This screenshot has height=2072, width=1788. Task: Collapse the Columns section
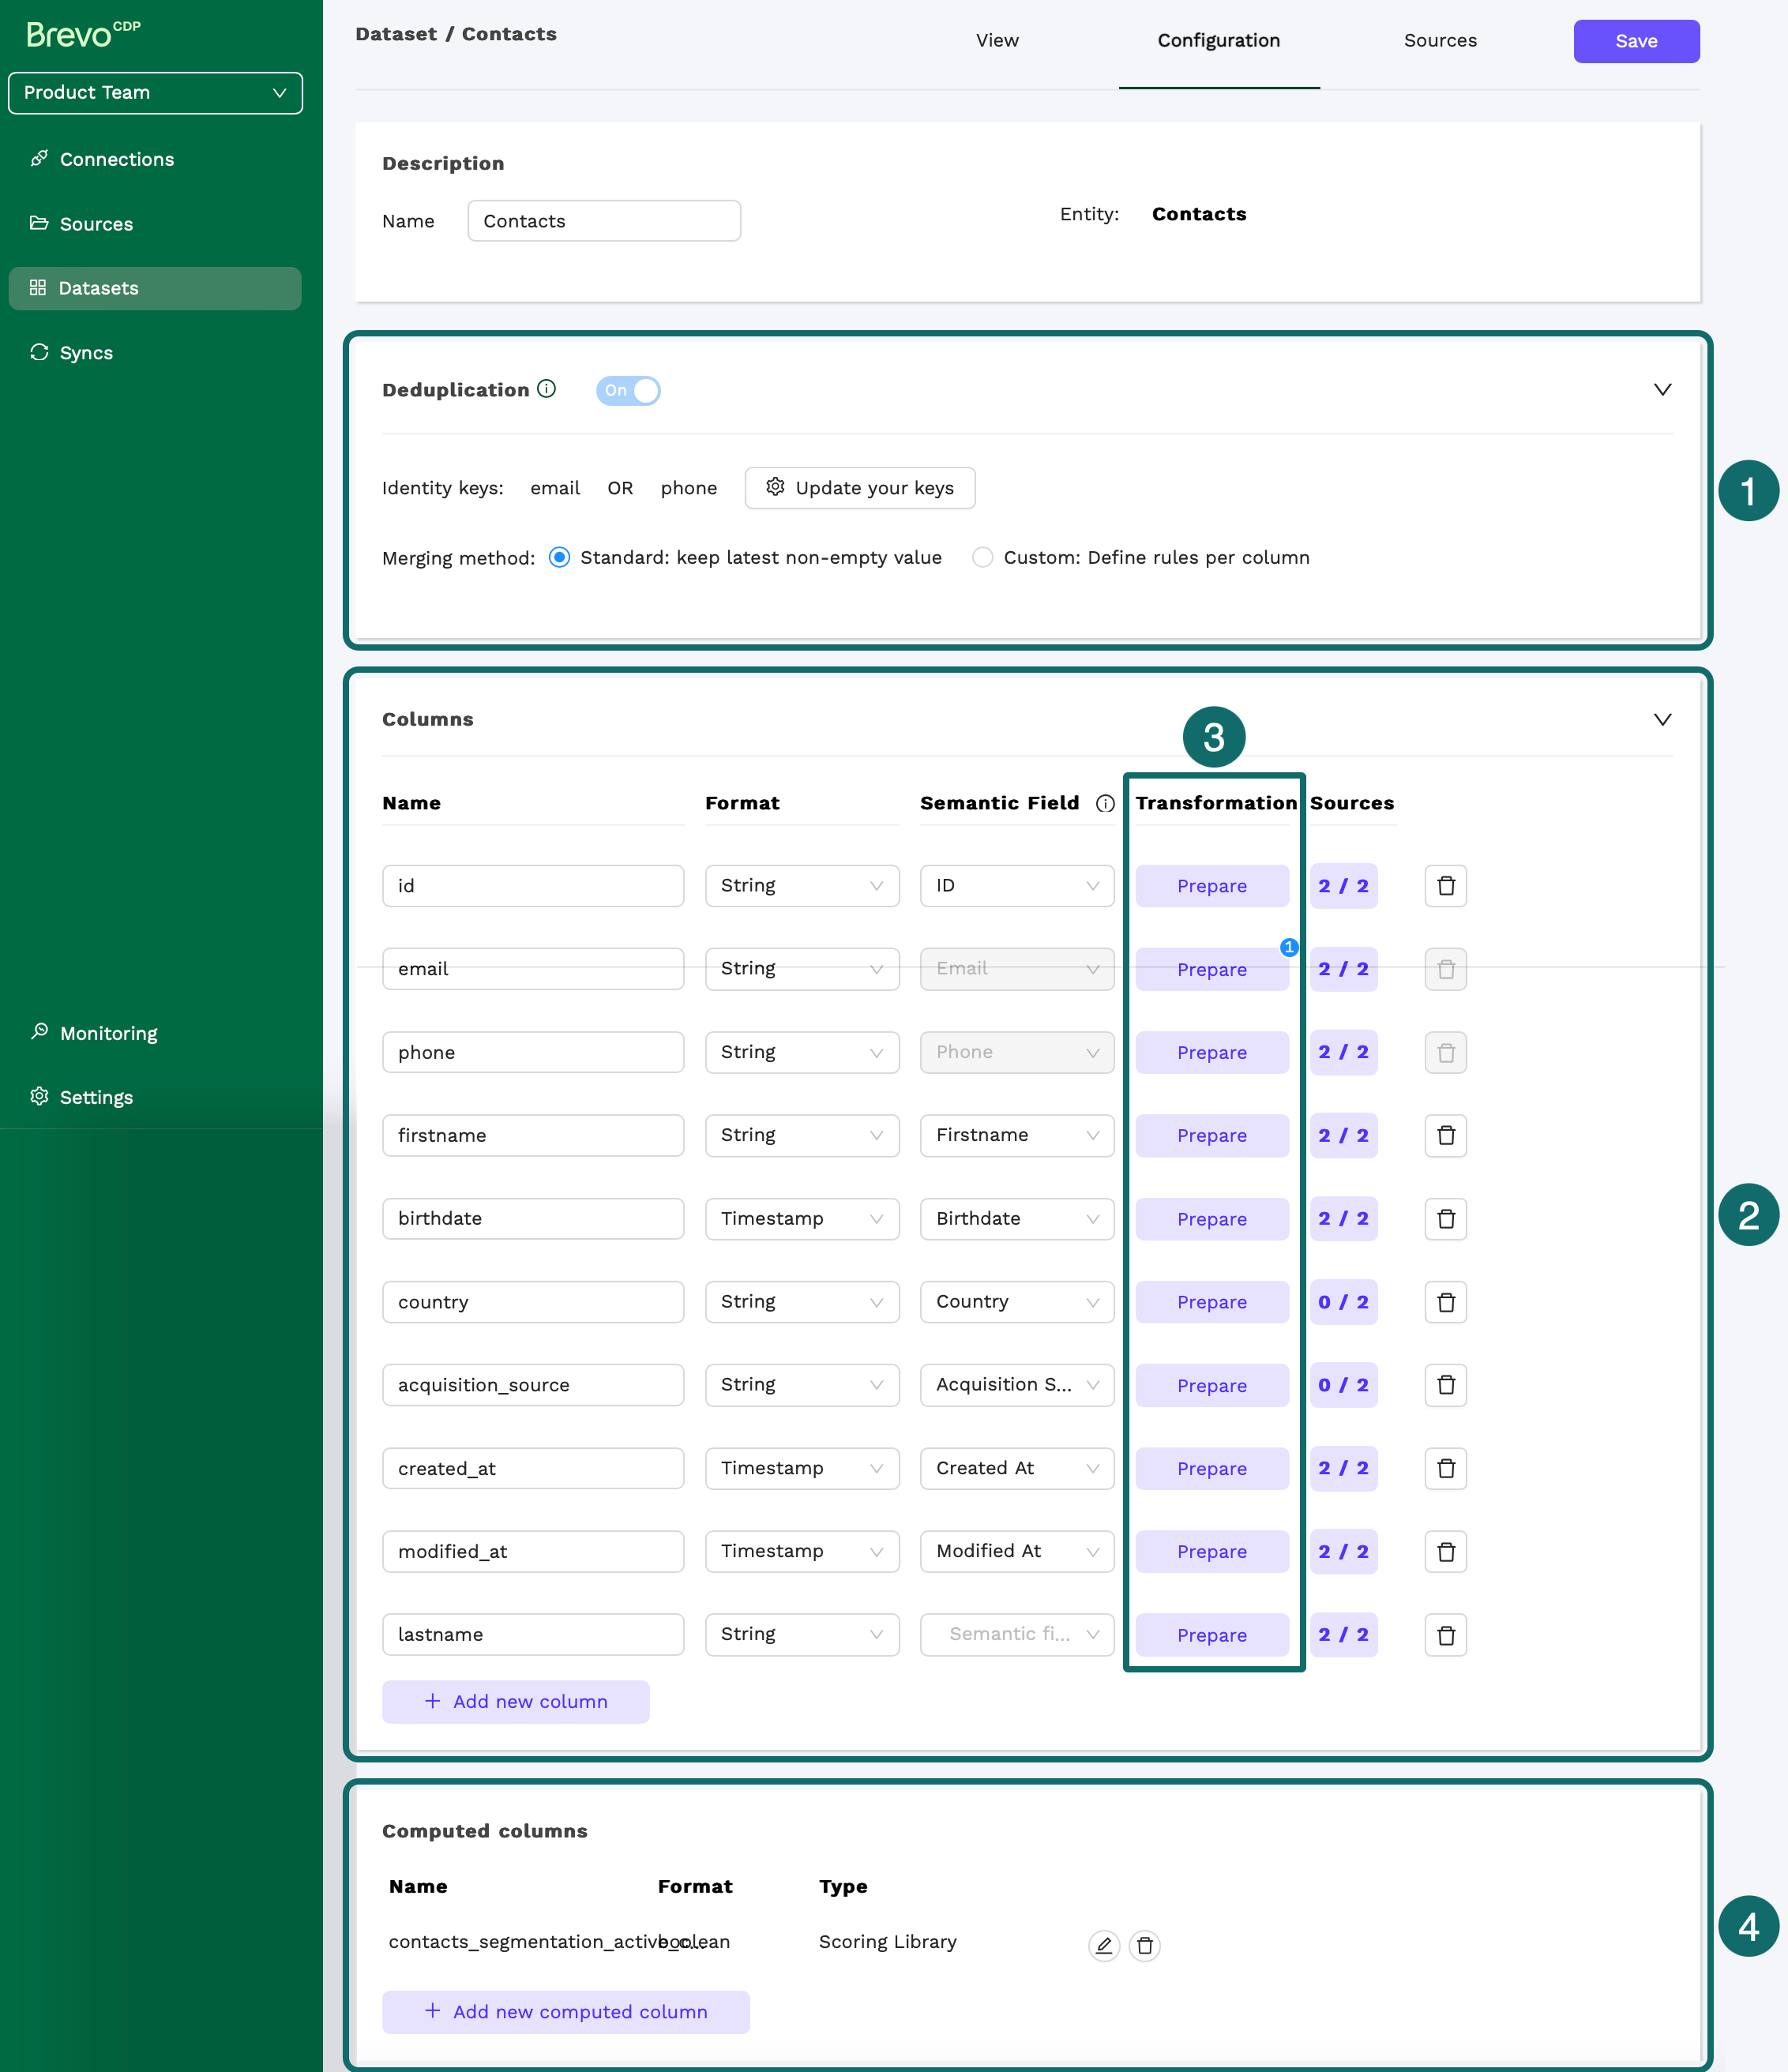point(1662,718)
